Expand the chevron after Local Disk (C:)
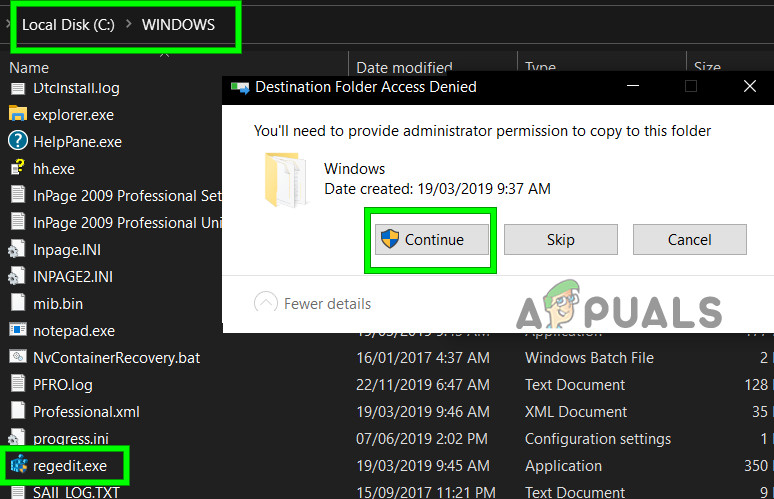Screen dimensions: 774x499 click(x=128, y=24)
